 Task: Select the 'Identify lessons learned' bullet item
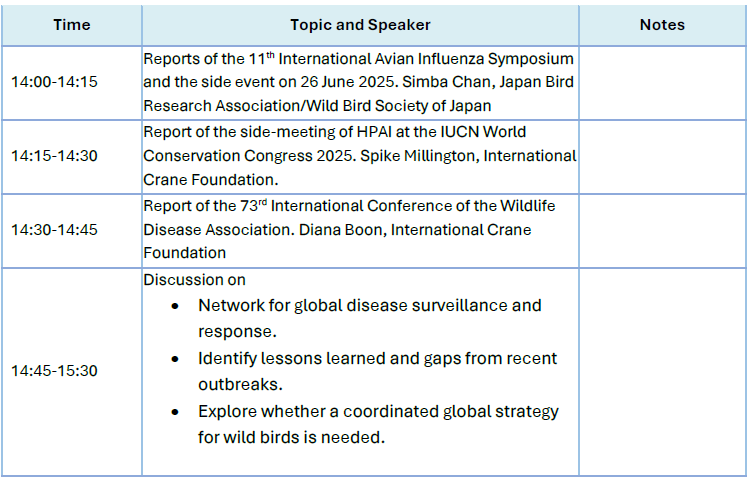[377, 358]
